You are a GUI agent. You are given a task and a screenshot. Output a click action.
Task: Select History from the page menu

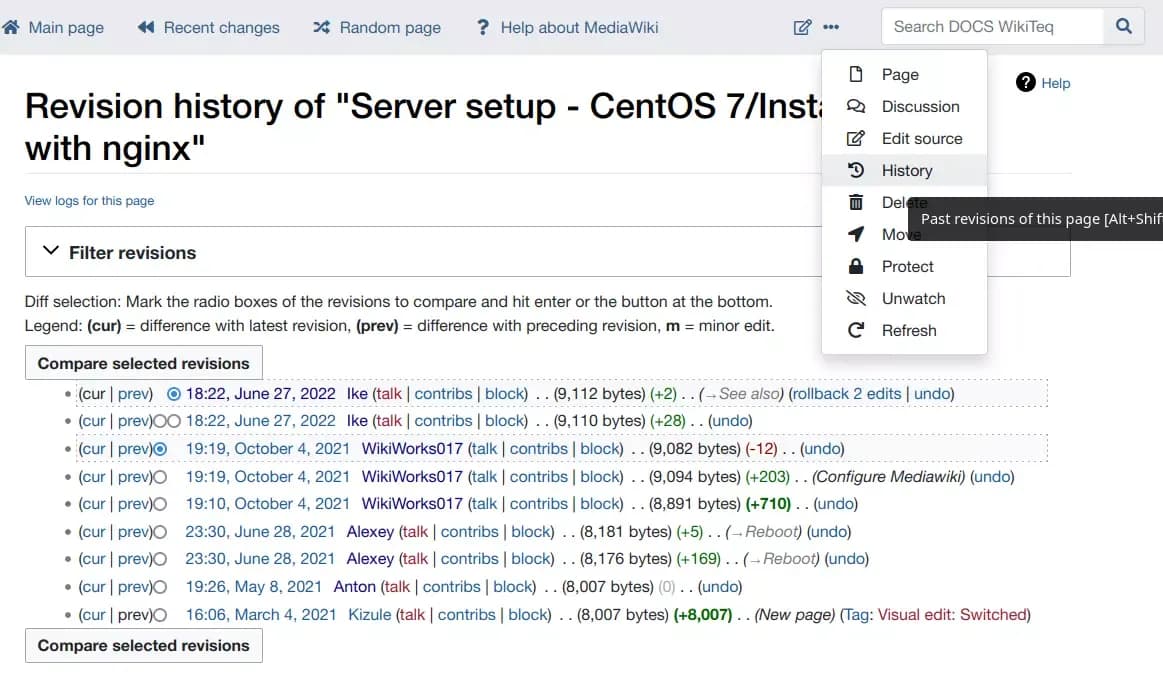(905, 170)
